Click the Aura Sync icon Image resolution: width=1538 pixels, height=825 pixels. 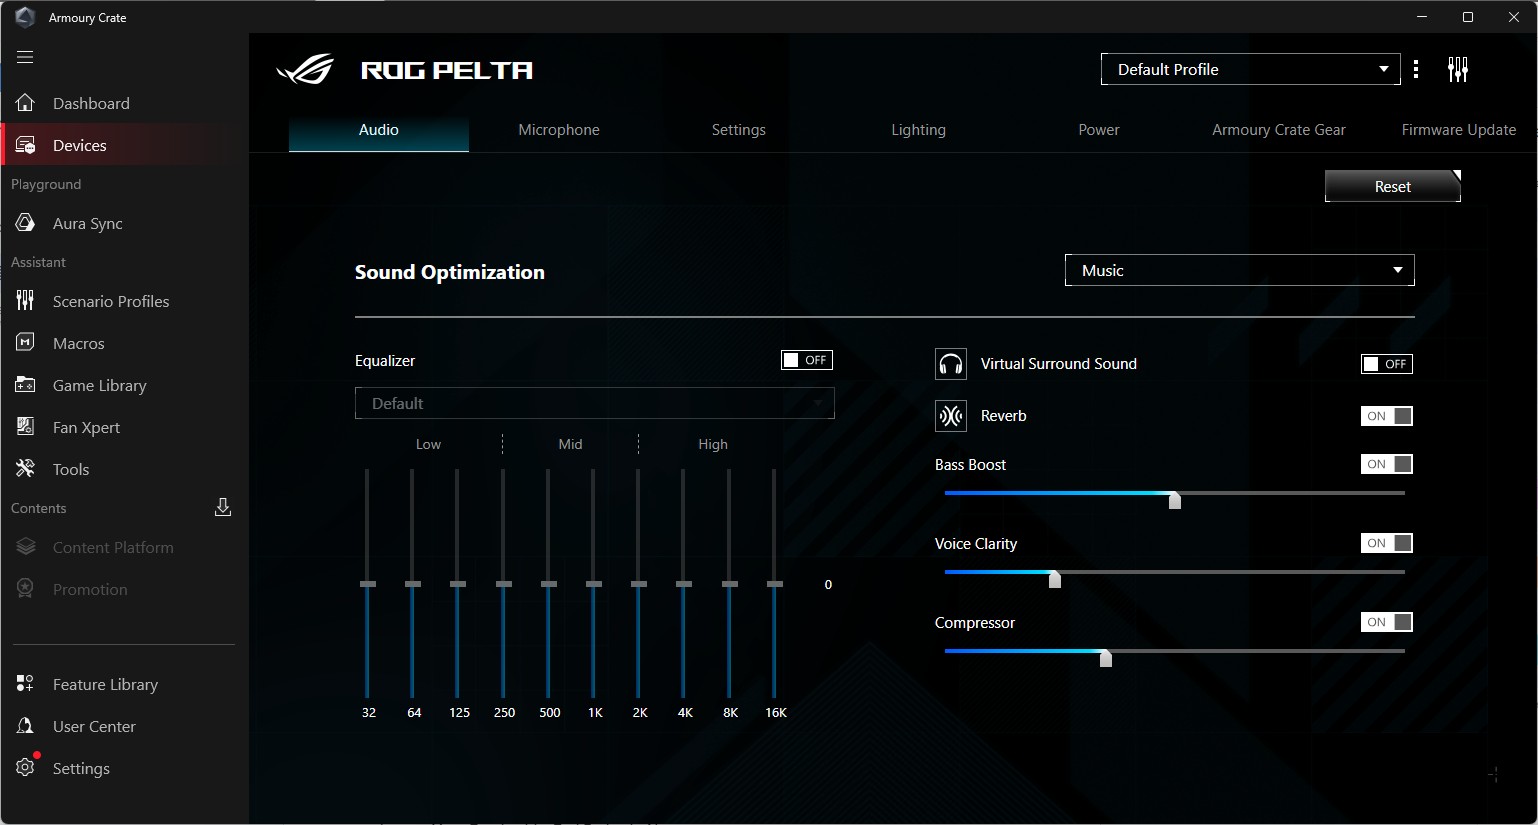26,223
